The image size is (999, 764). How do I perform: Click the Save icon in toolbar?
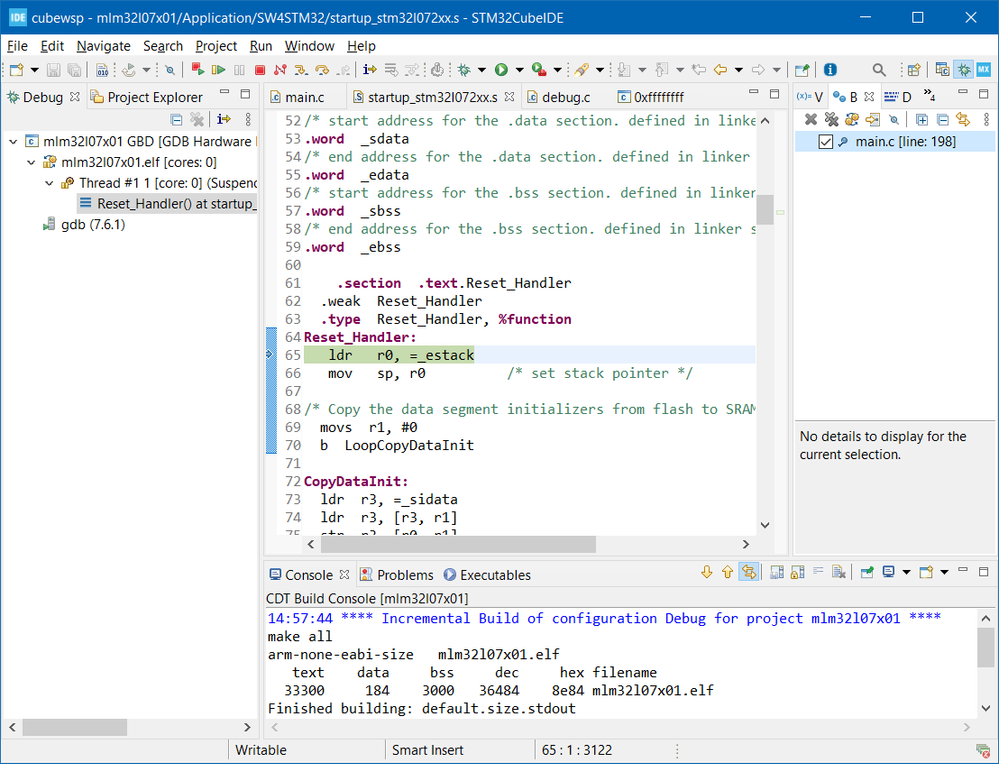[54, 69]
